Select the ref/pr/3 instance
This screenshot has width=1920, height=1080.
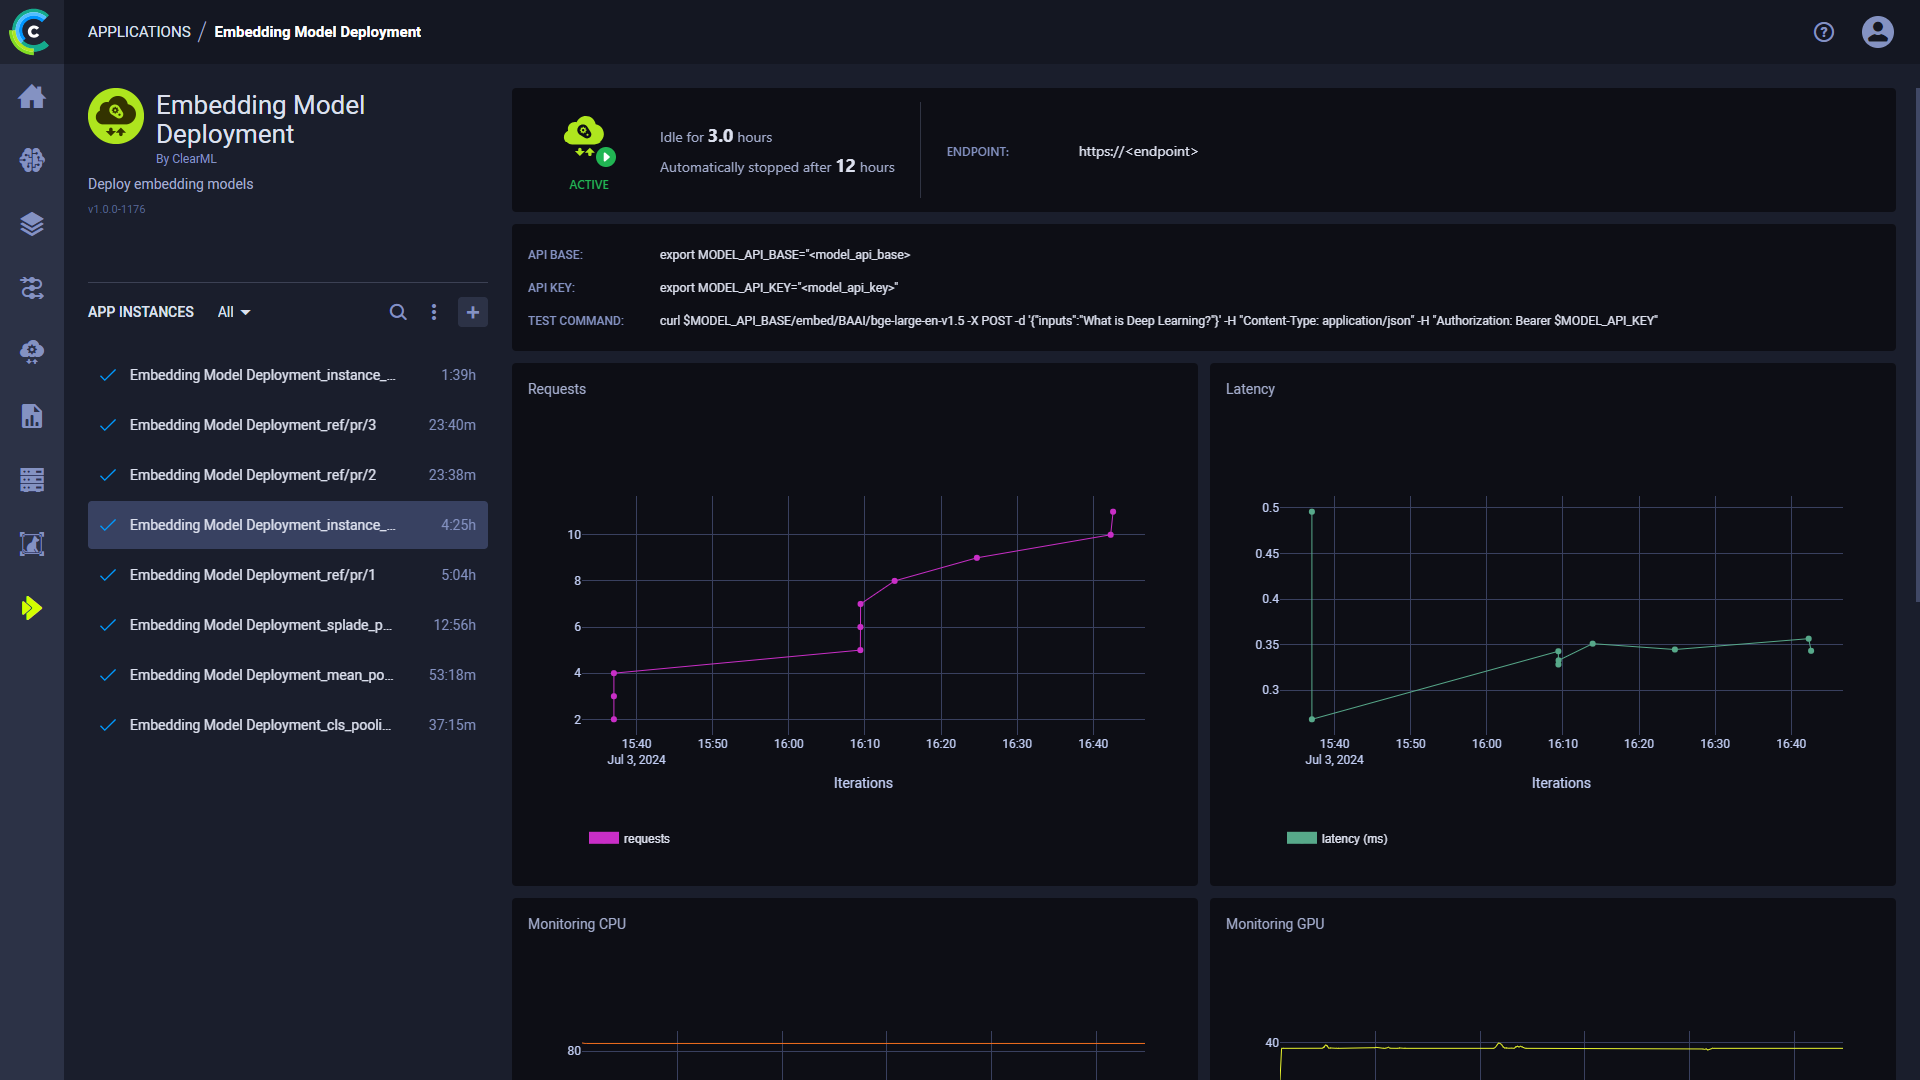pyautogui.click(x=288, y=425)
